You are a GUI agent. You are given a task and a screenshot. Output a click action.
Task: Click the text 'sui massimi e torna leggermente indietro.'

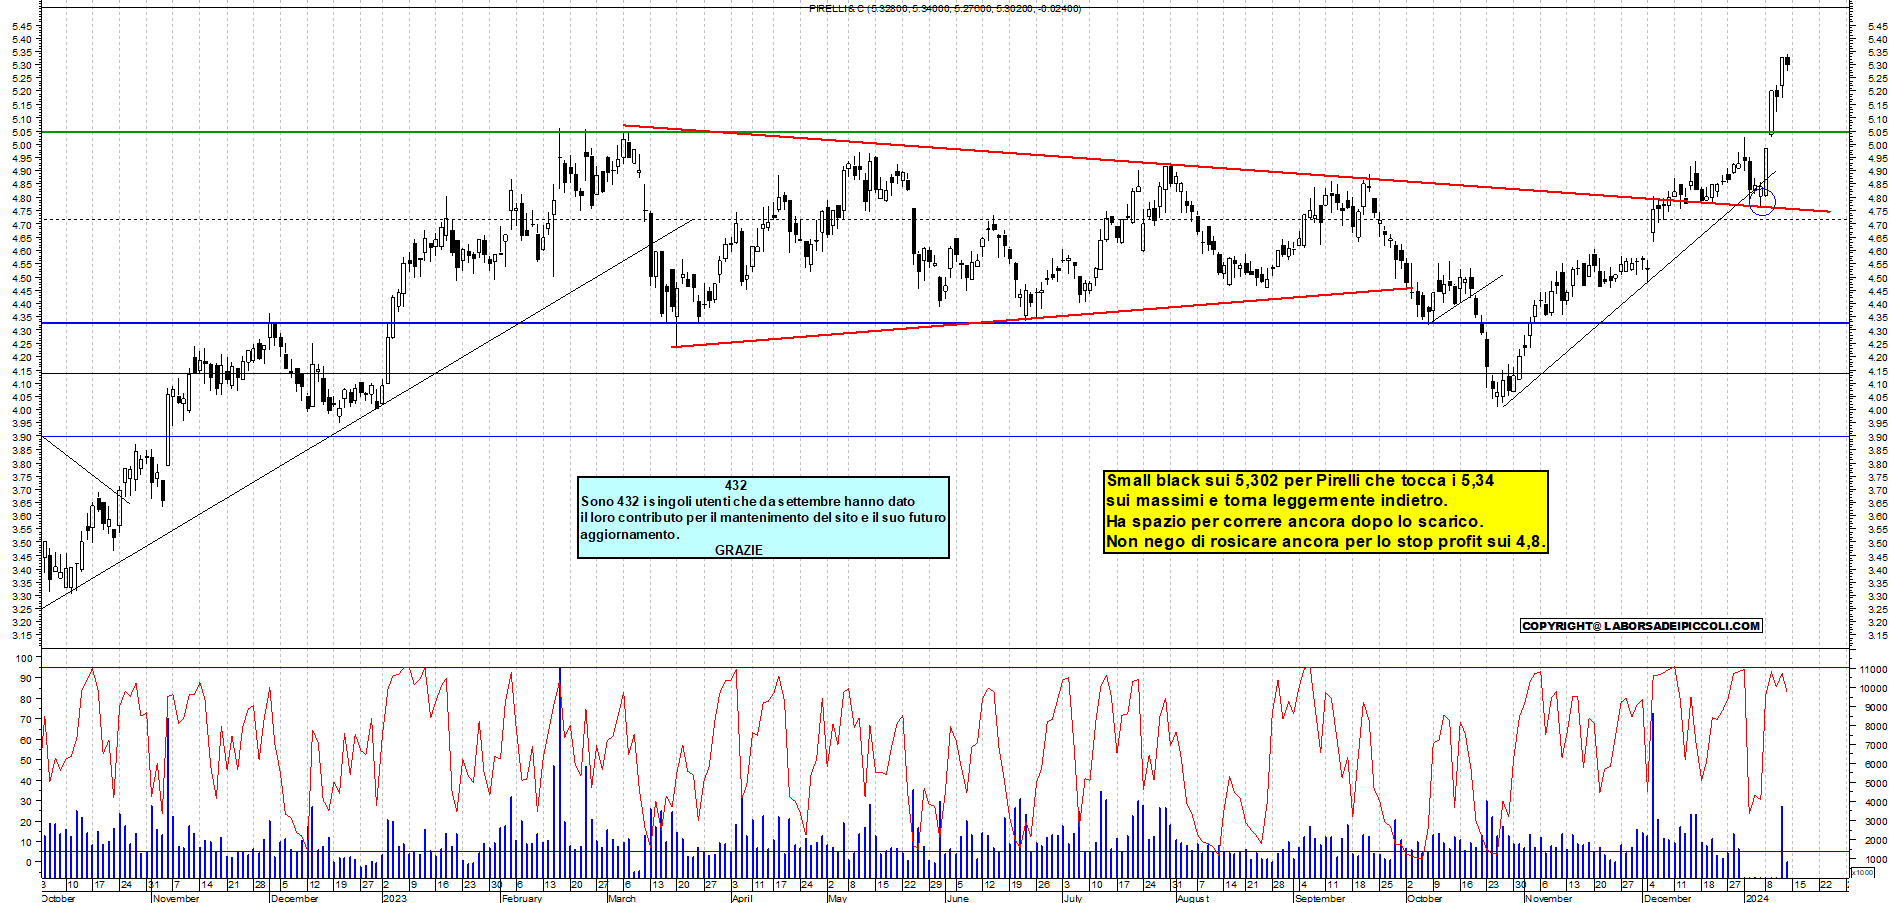1276,501
